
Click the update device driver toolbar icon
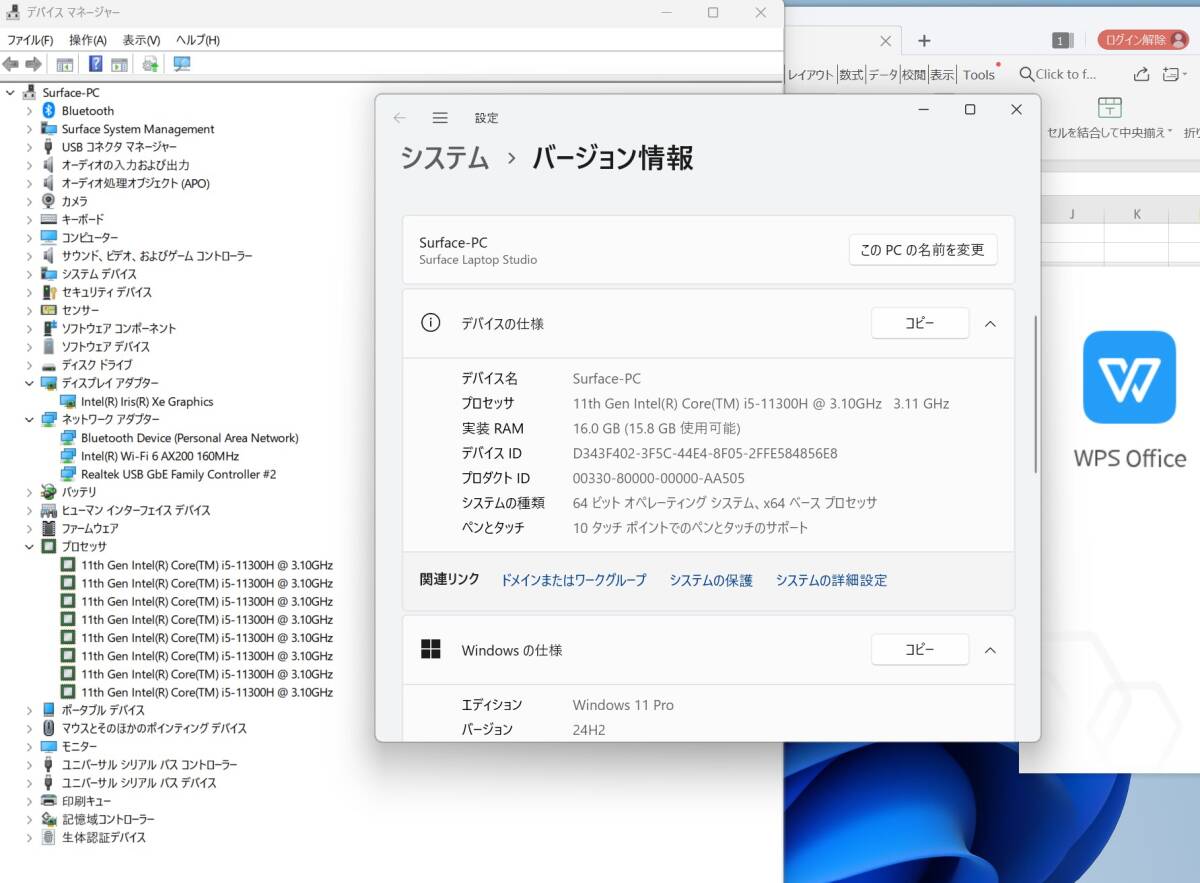150,64
